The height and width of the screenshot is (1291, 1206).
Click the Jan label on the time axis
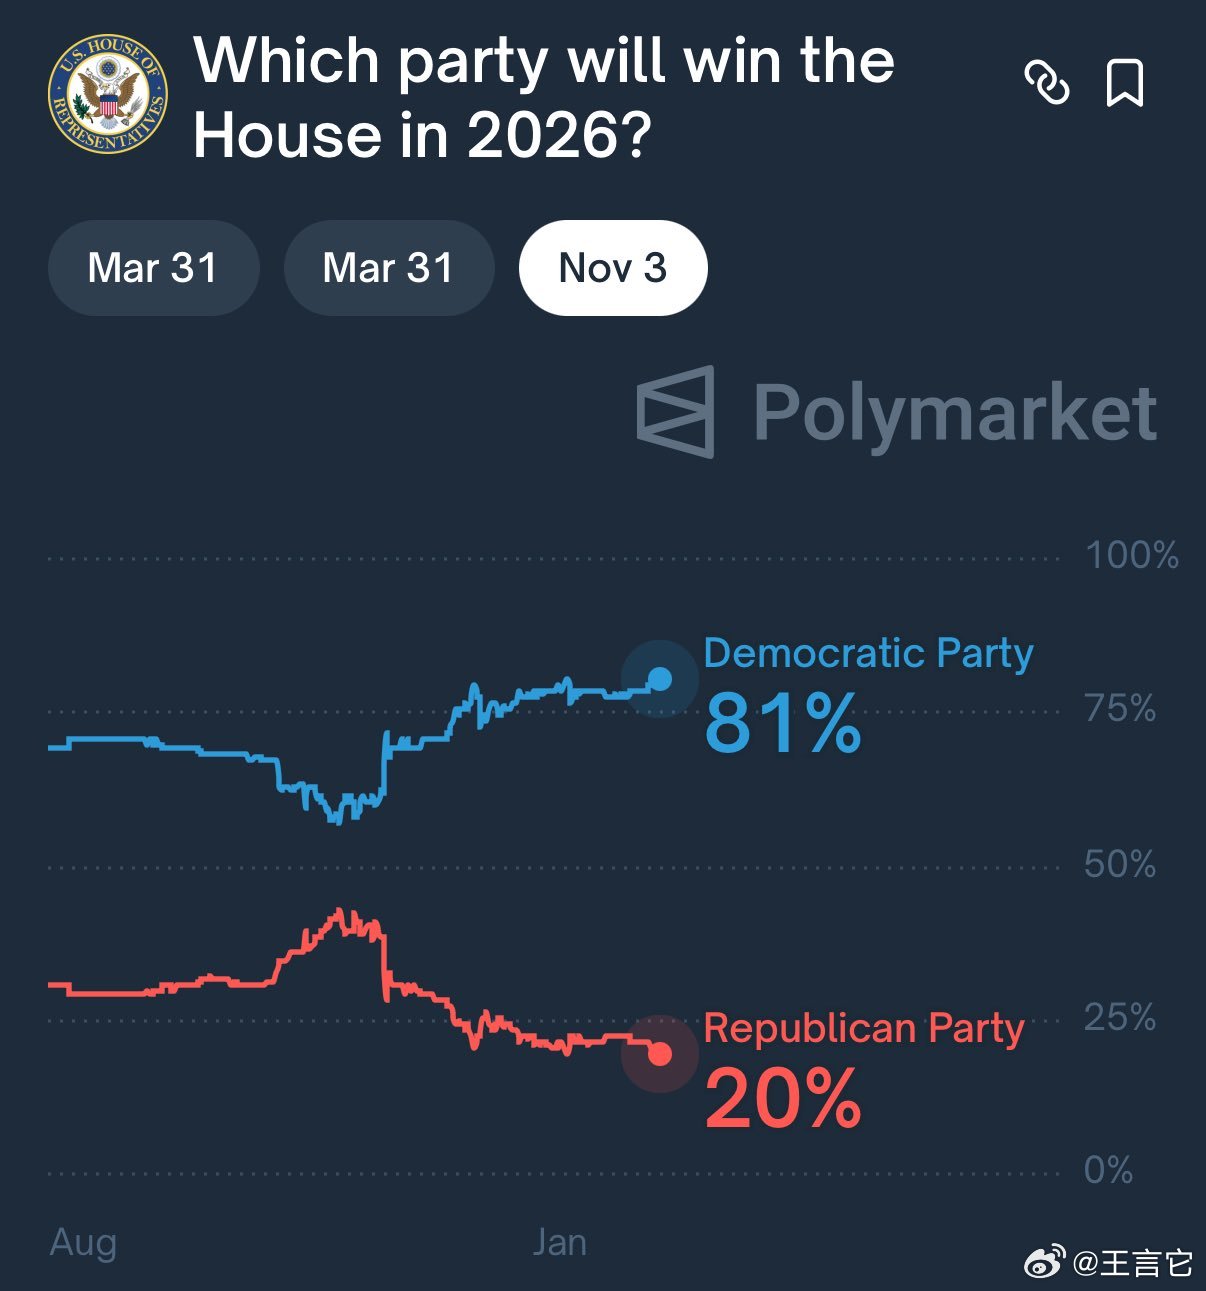[559, 1242]
